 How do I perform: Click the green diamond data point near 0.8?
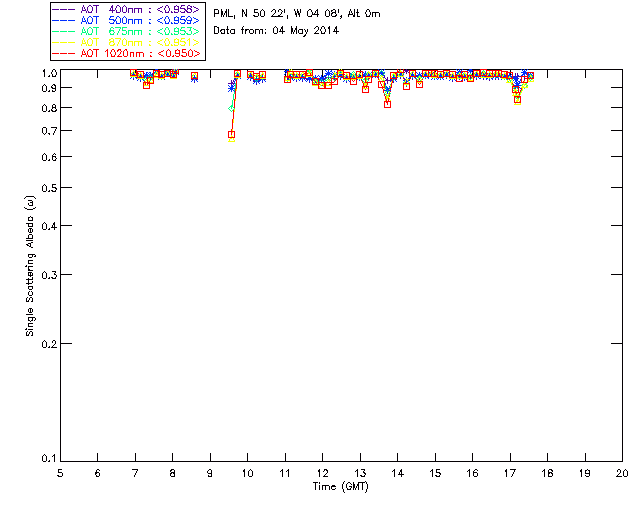pyautogui.click(x=231, y=108)
